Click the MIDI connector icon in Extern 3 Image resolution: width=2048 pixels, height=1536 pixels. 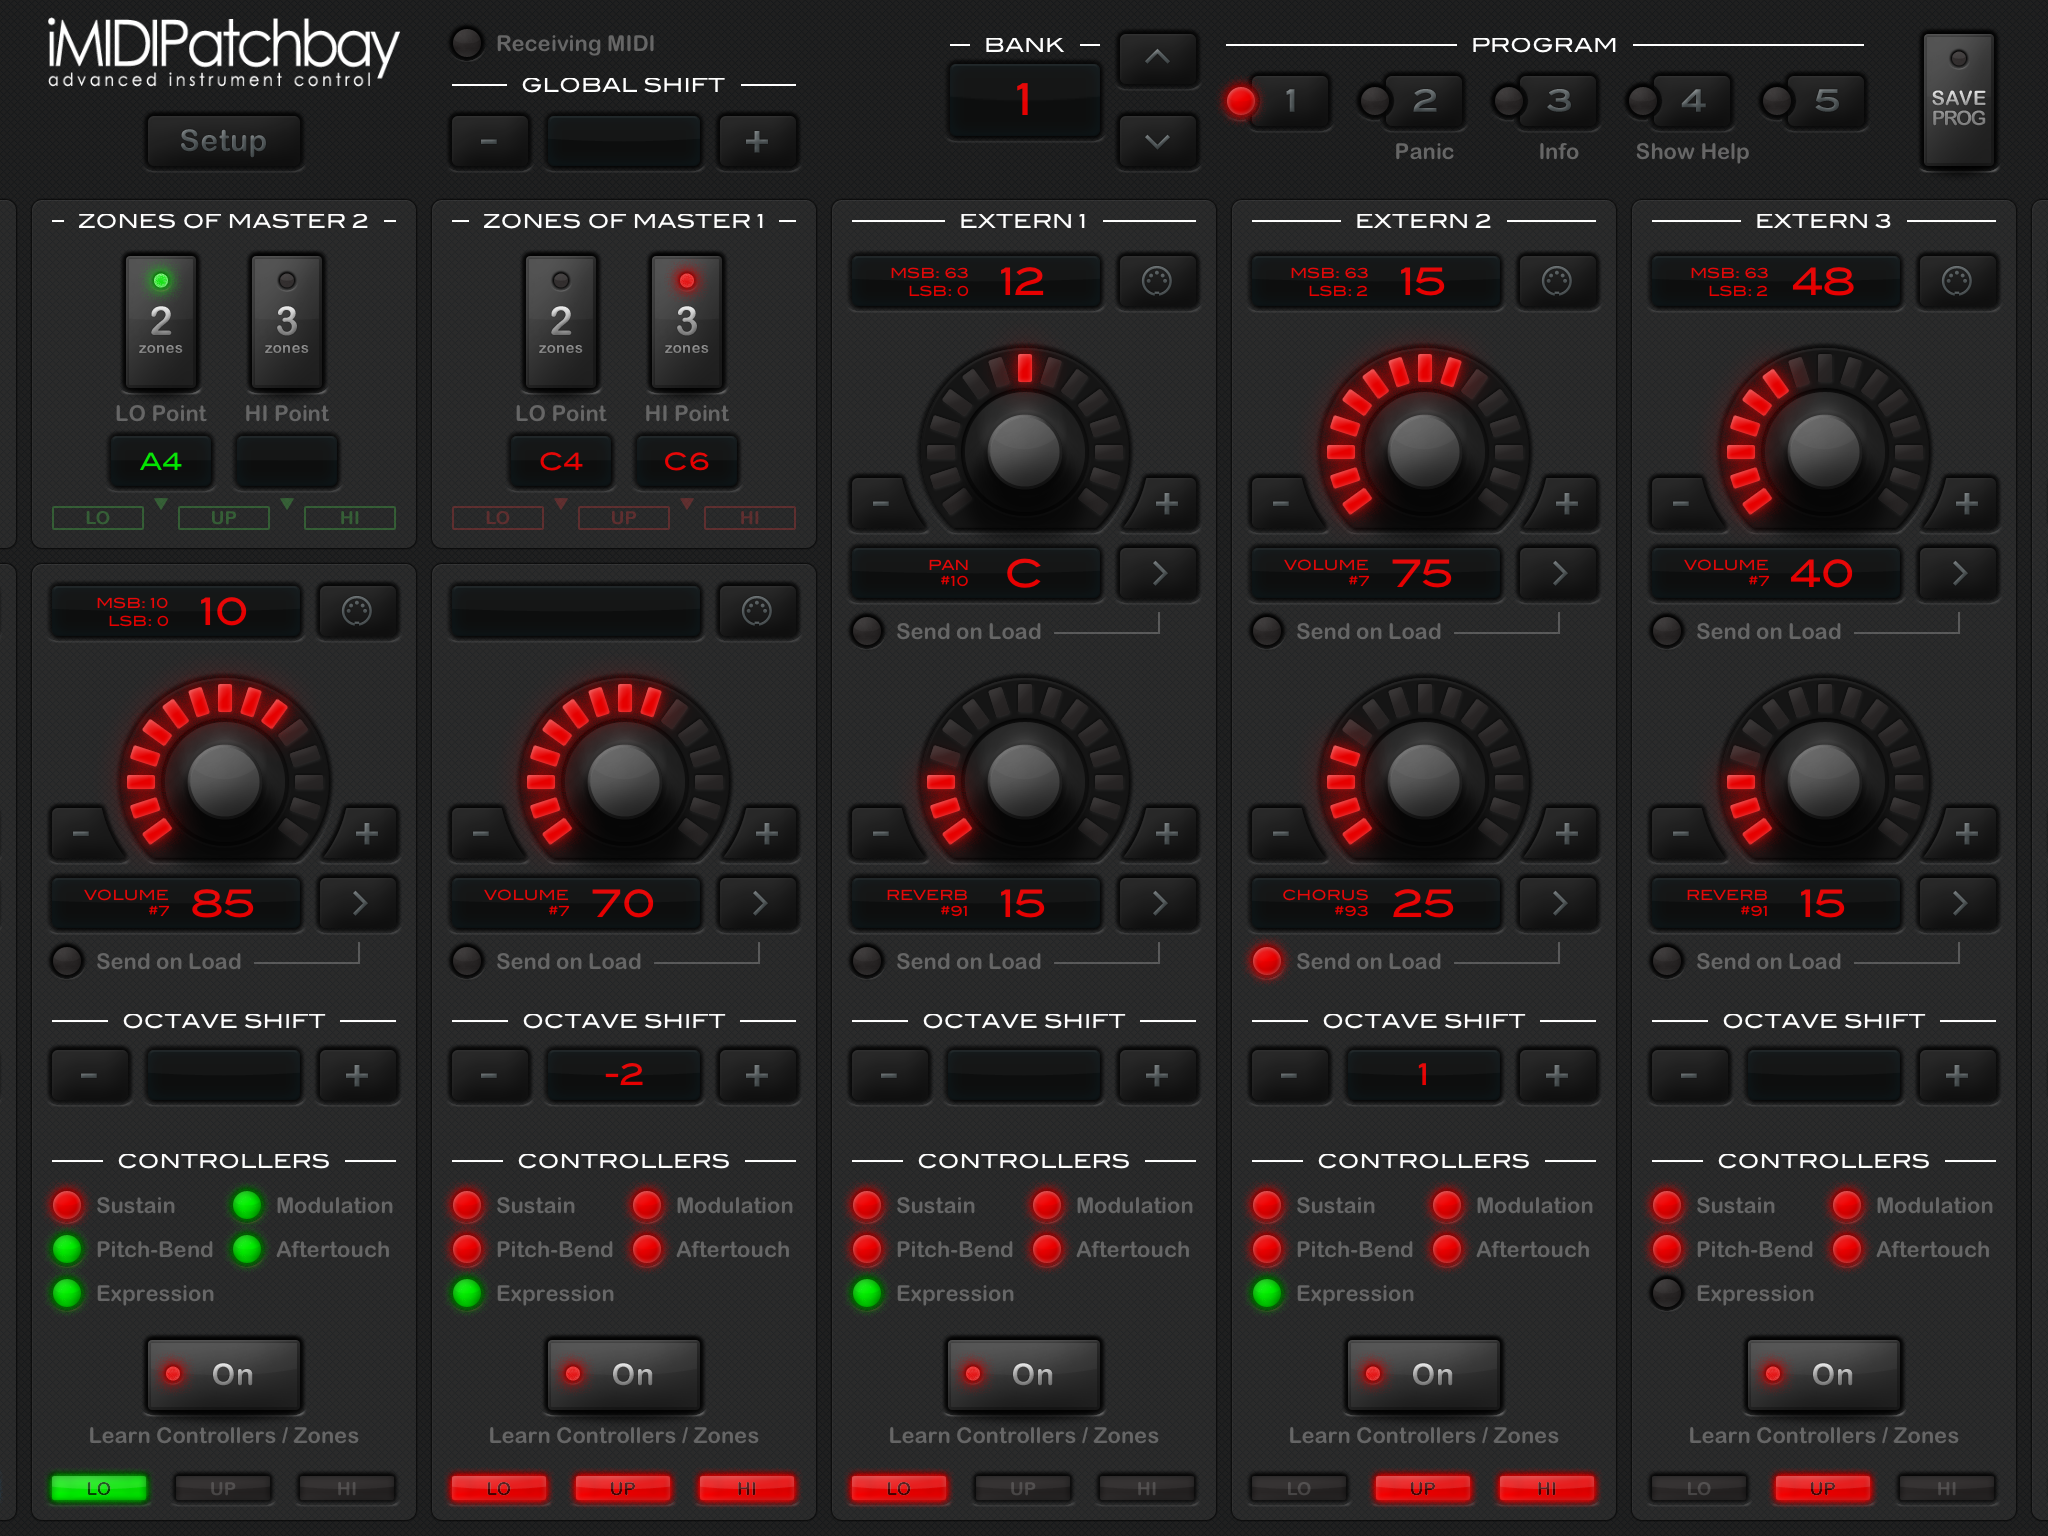coord(1957,281)
